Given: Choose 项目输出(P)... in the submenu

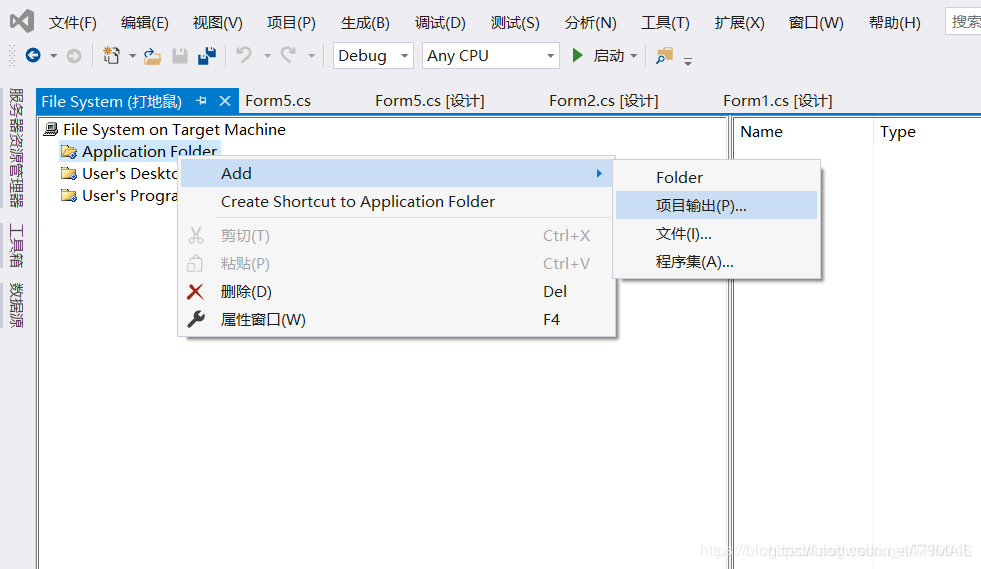Looking at the screenshot, I should coord(716,205).
